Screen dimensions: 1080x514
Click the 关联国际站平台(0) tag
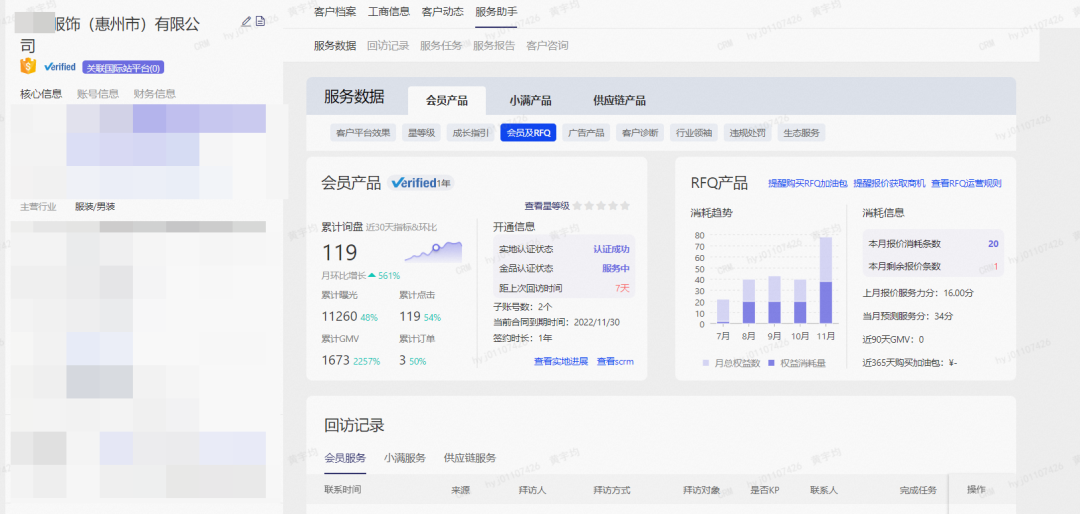123,68
